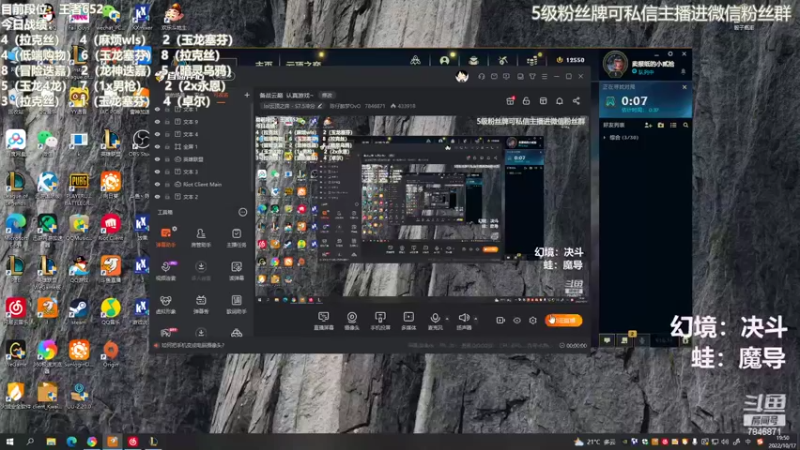Image resolution: width=800 pixels, height=450 pixels.
Task: Open League client loot hammer icon
Action: (x=503, y=60)
